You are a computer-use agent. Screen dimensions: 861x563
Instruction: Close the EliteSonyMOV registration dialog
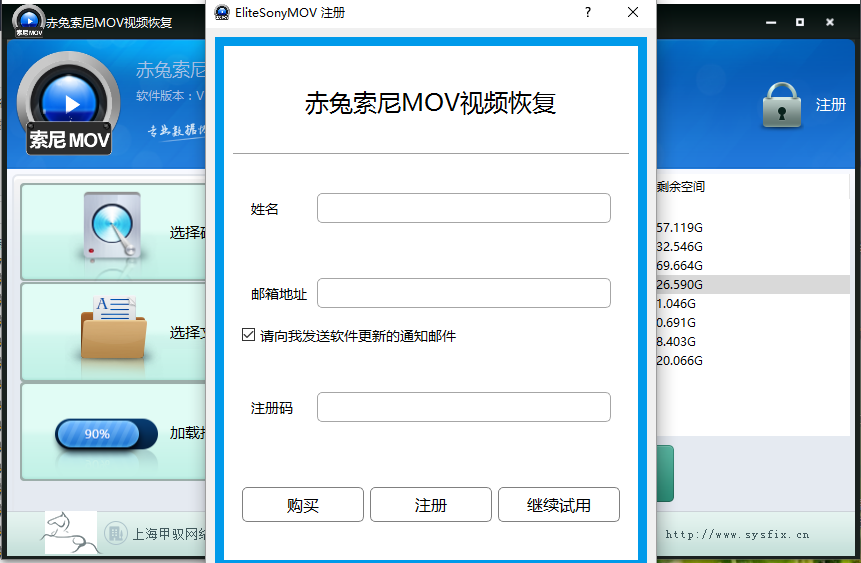(633, 12)
